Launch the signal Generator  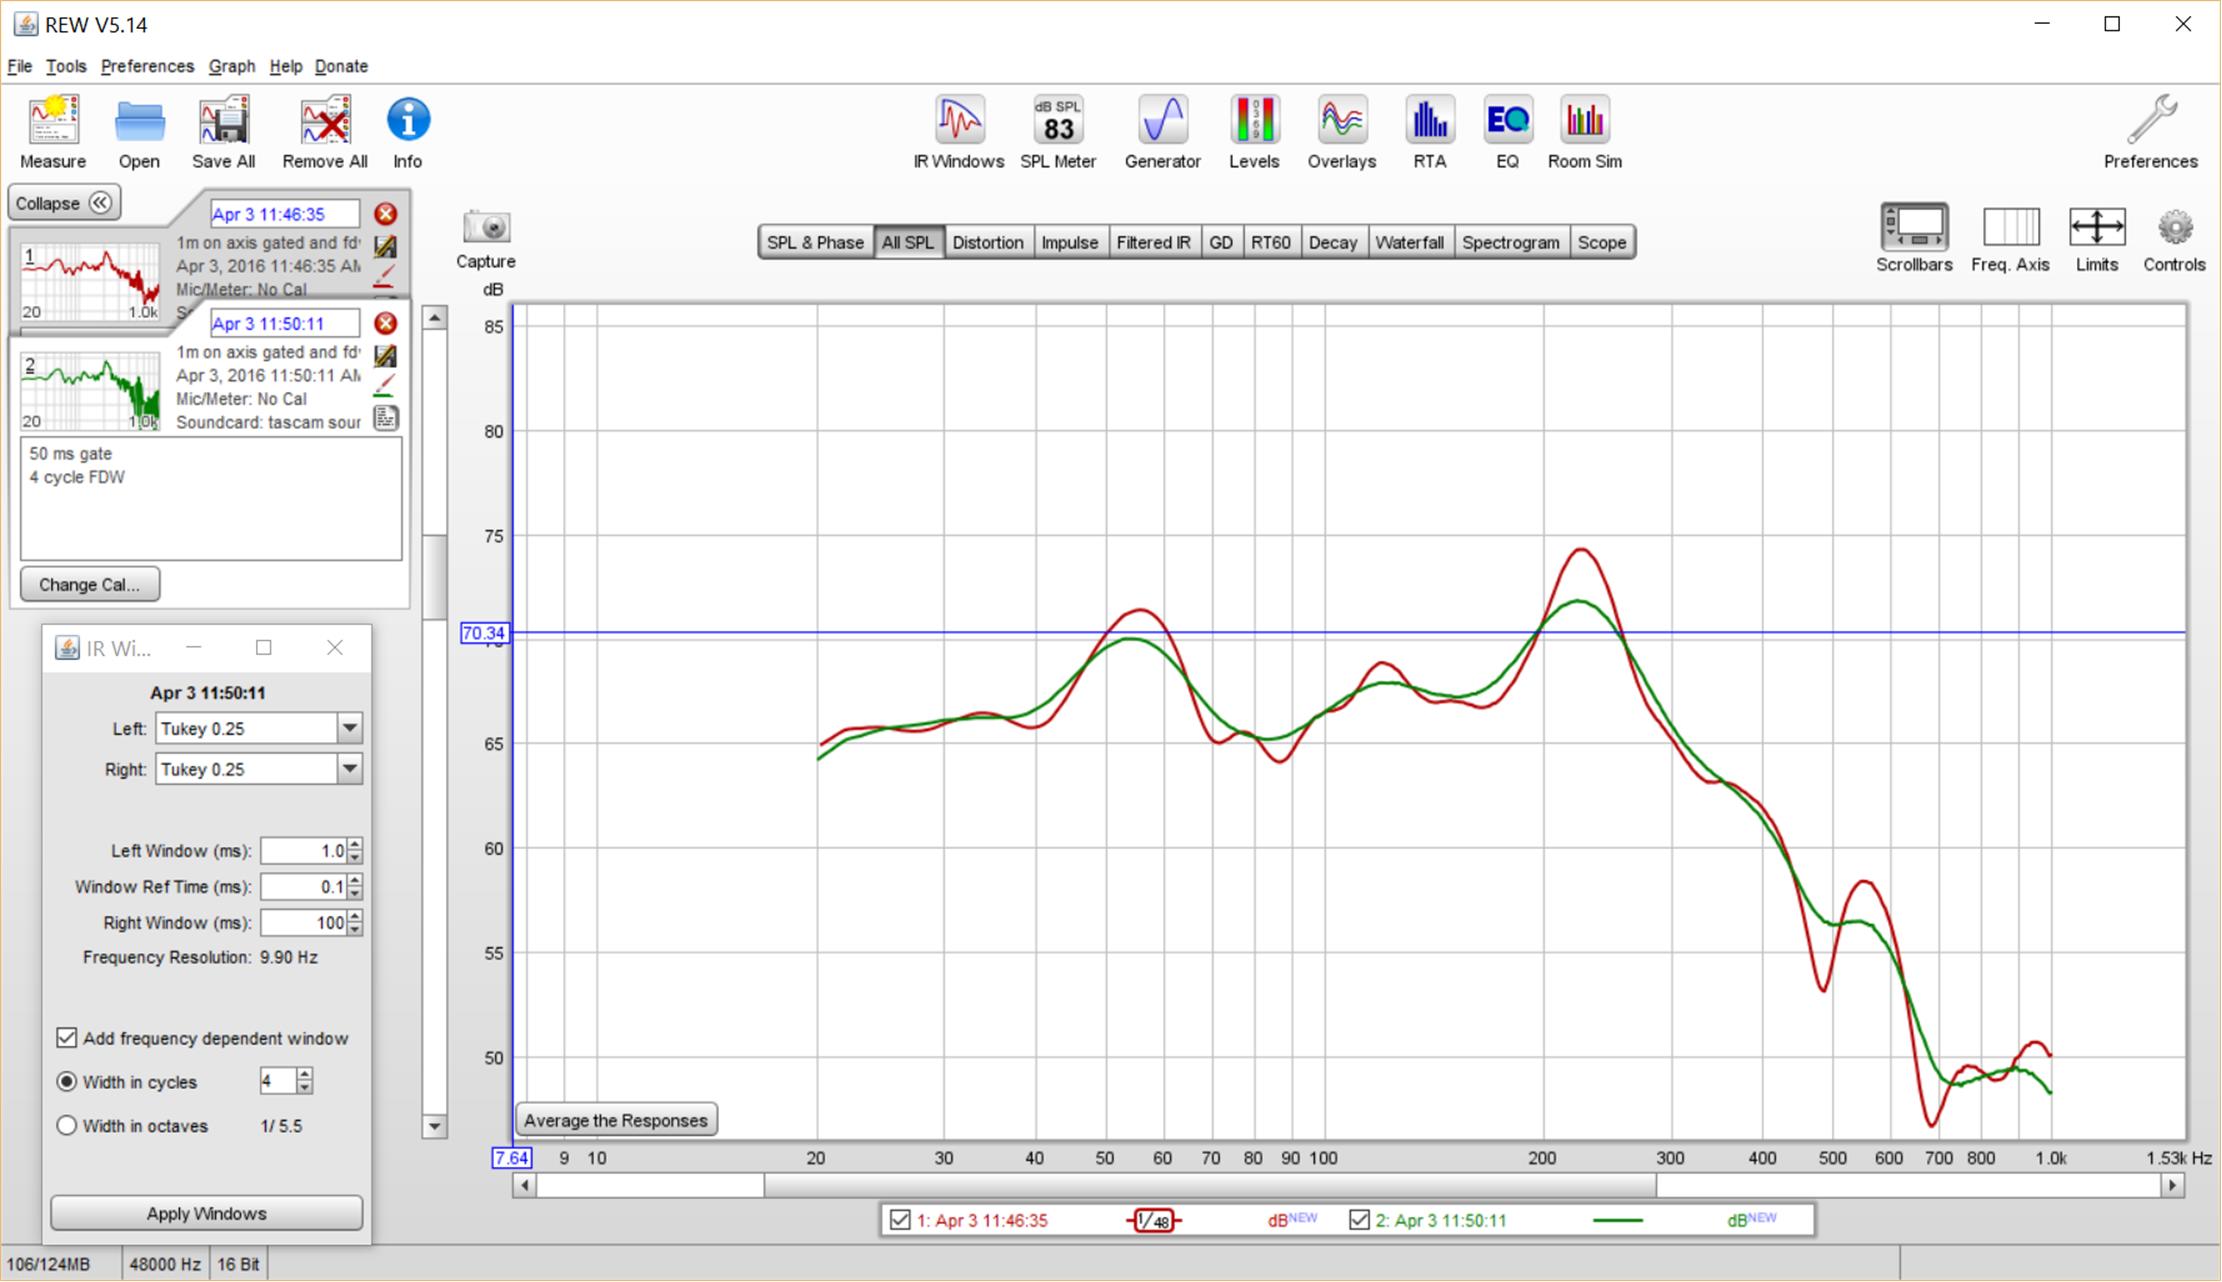(1162, 132)
